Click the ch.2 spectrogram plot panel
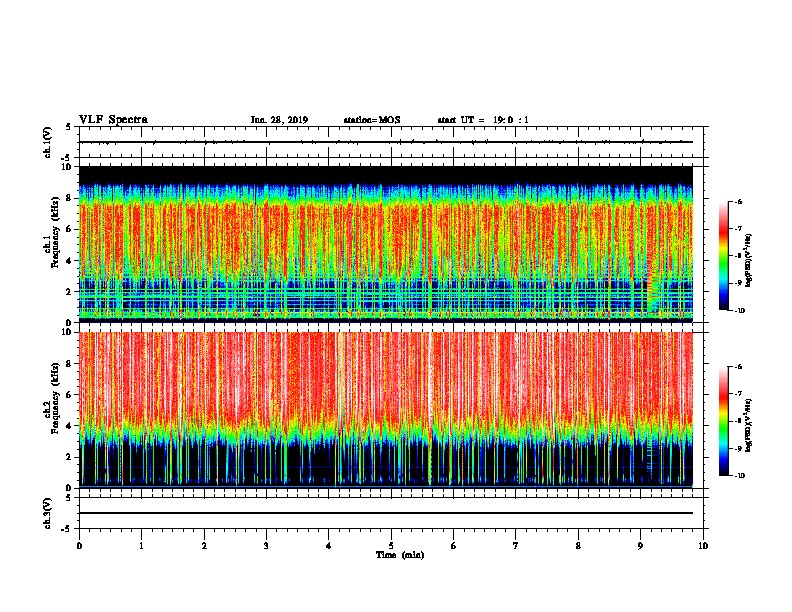The height and width of the screenshot is (612, 792). (386, 410)
